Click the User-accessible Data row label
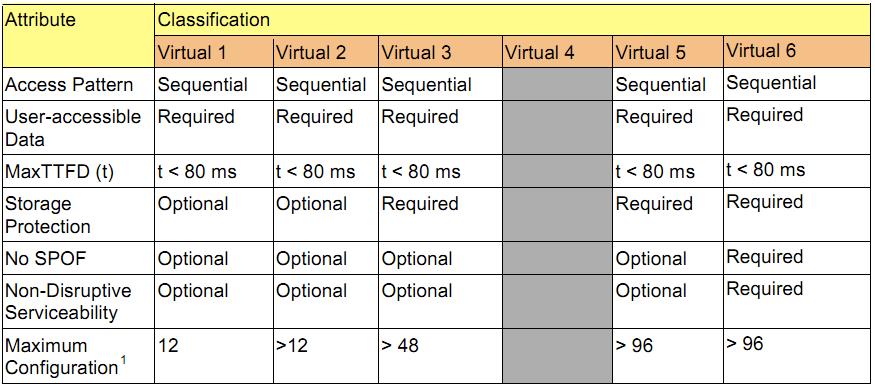 coord(78,127)
